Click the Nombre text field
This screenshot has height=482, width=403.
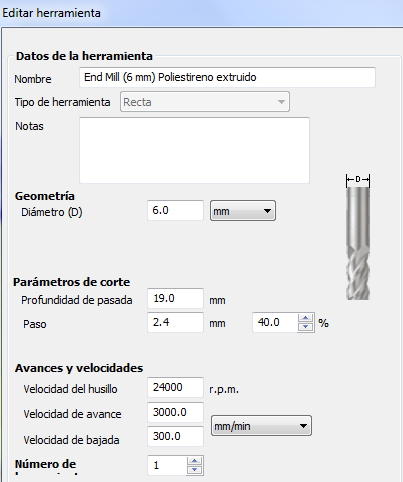point(227,77)
